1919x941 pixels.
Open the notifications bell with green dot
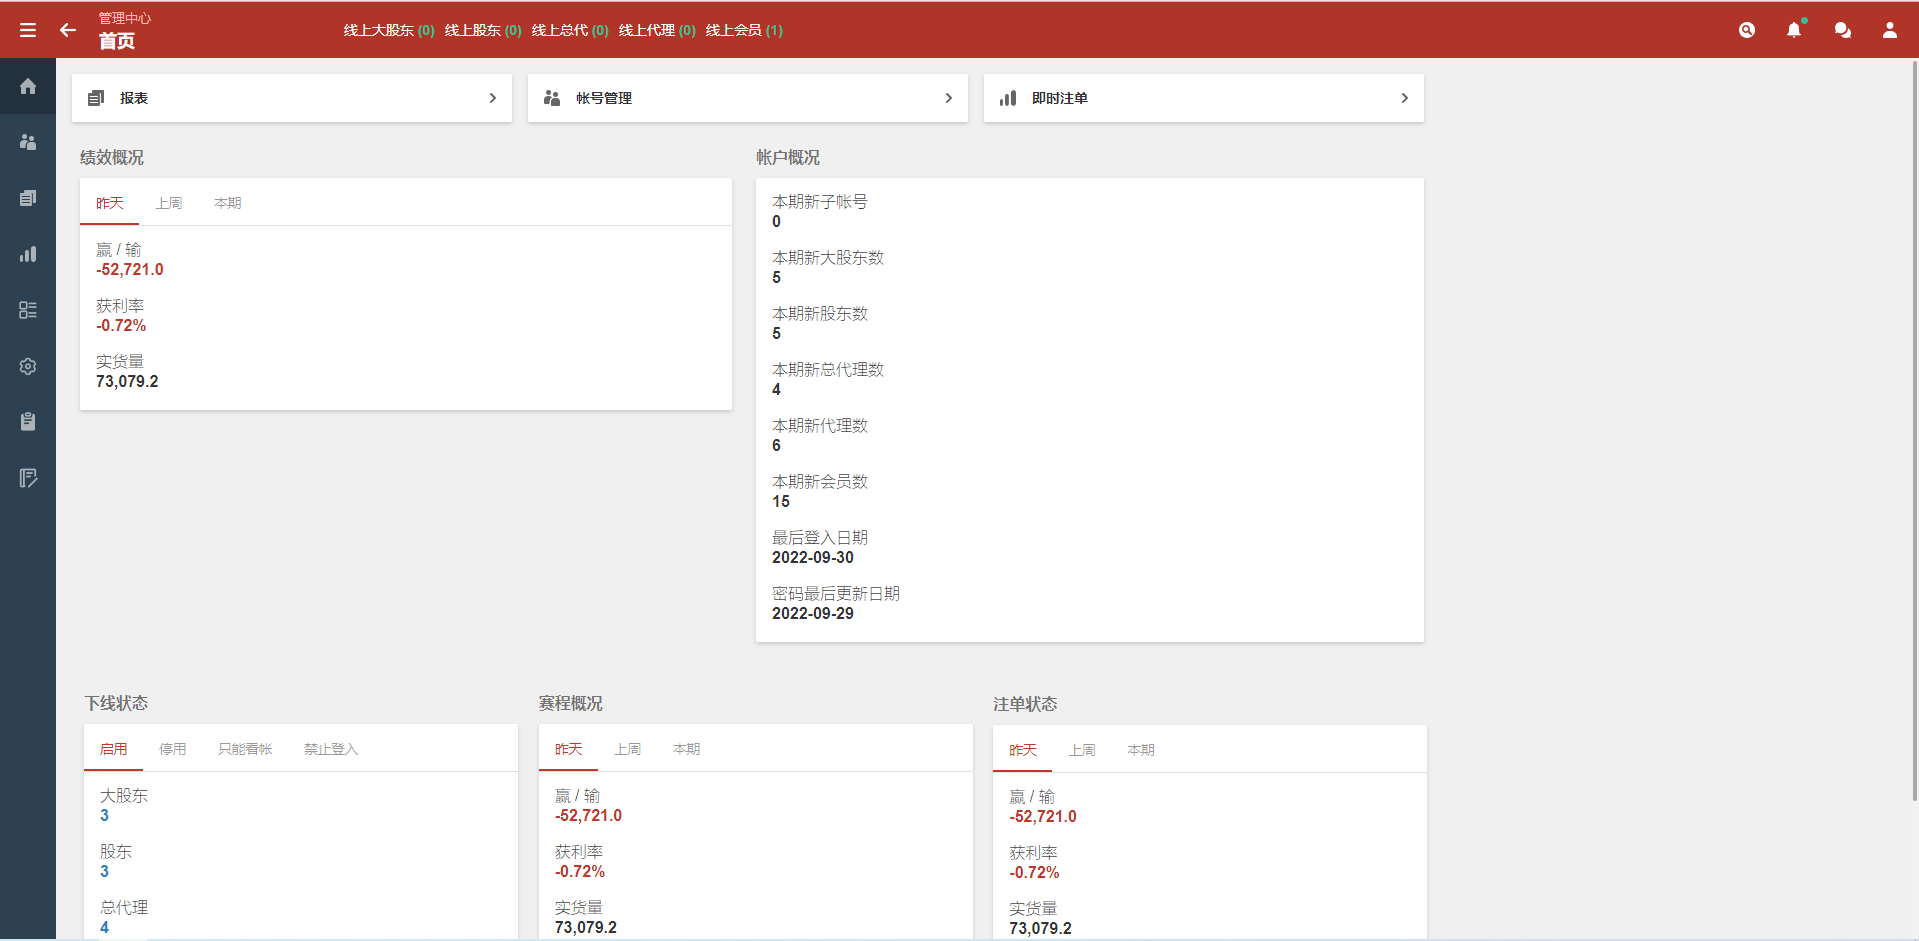1794,30
